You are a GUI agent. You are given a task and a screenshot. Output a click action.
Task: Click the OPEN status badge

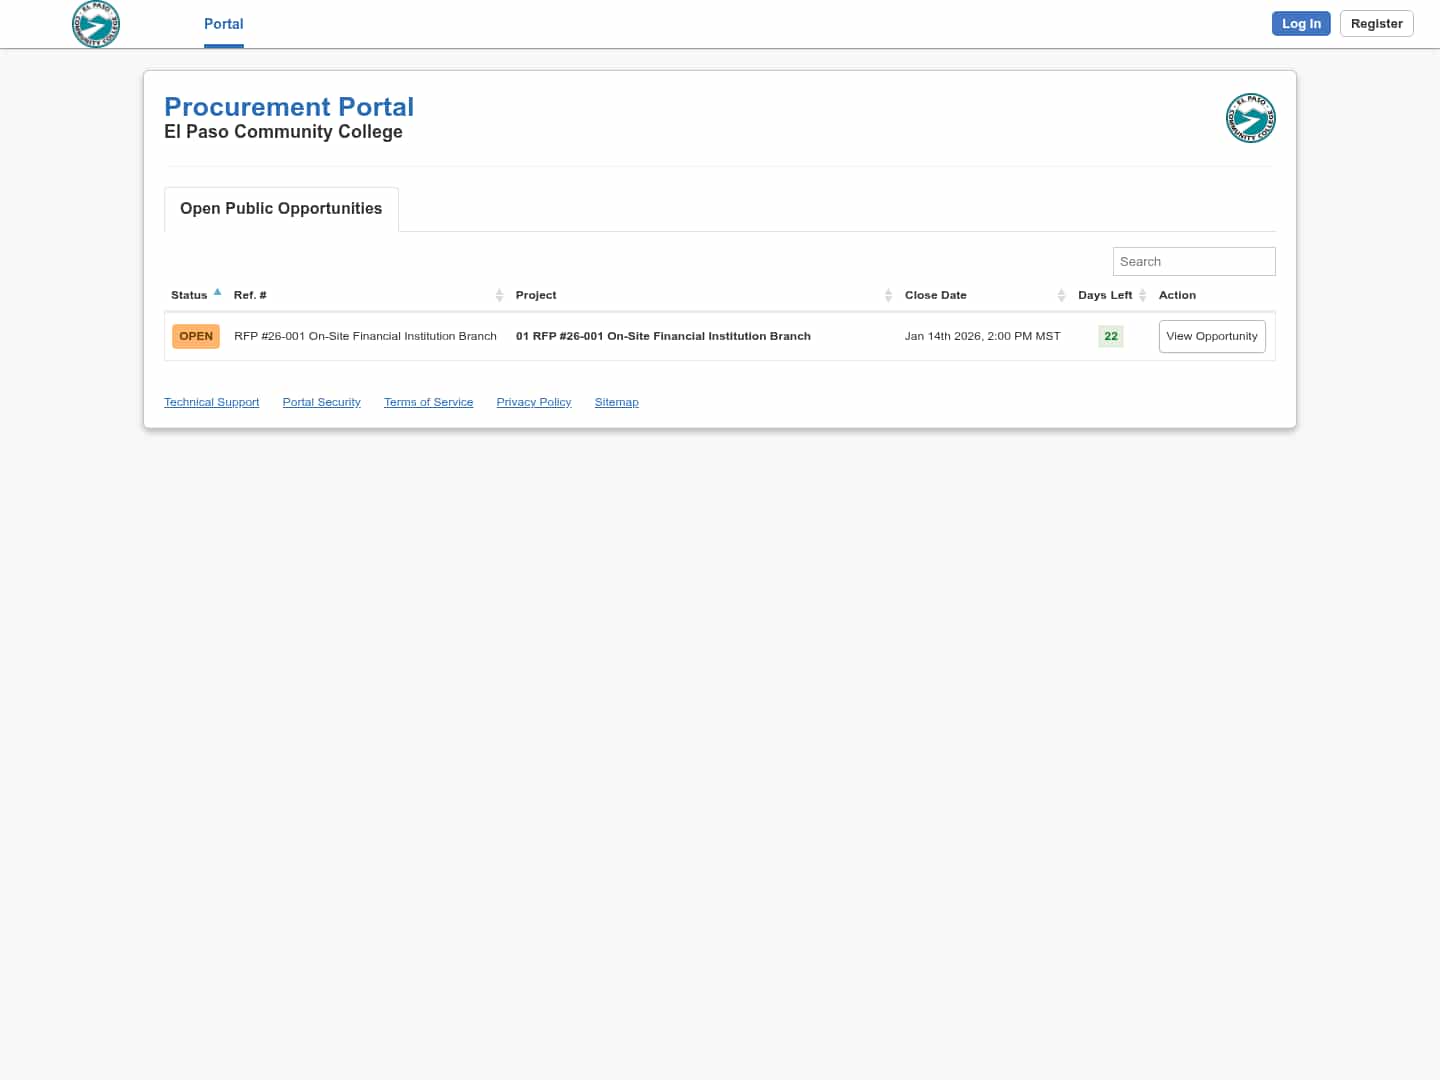(x=195, y=336)
